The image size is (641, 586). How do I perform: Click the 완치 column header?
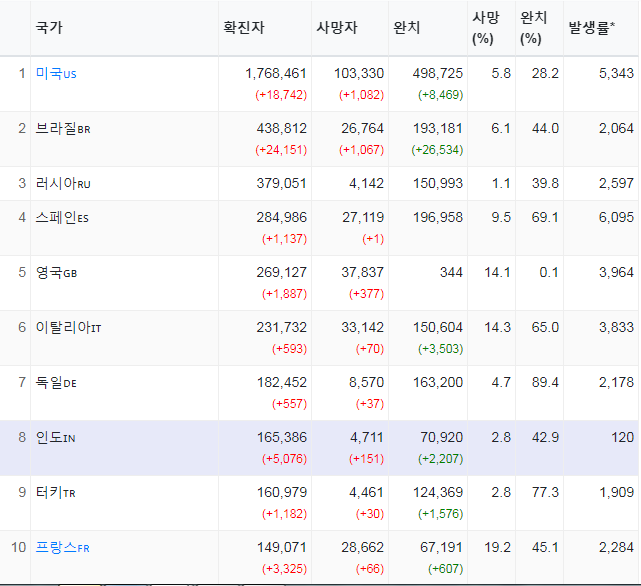coord(406,28)
